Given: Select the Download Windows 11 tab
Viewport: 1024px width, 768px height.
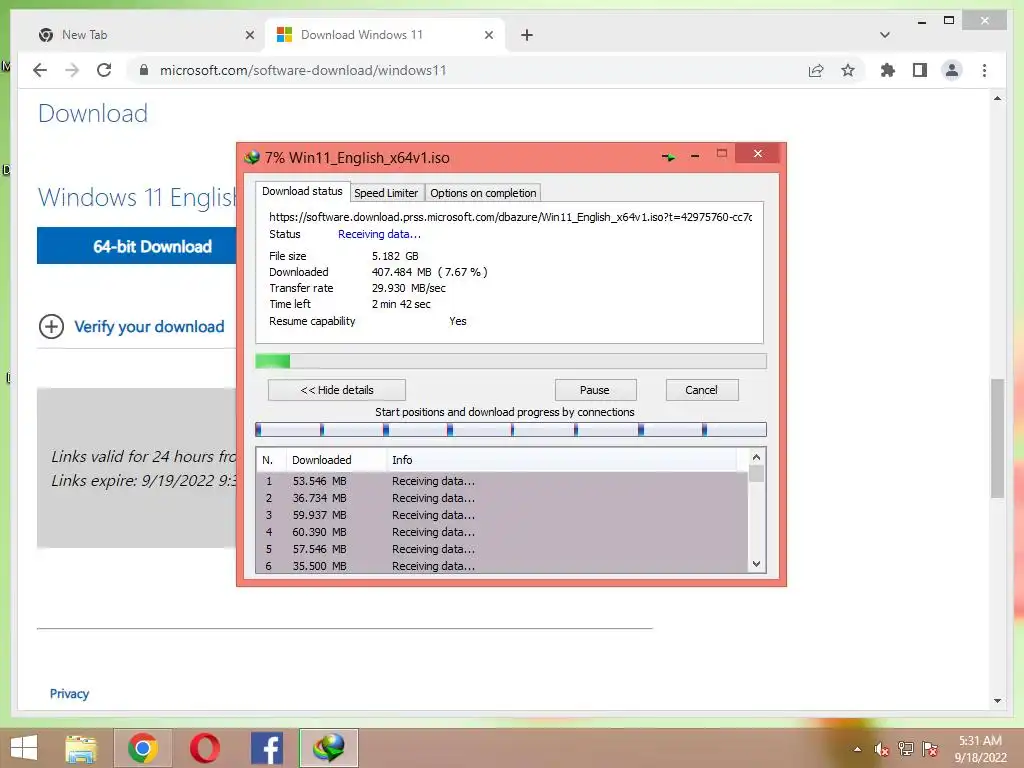Looking at the screenshot, I should (385, 35).
